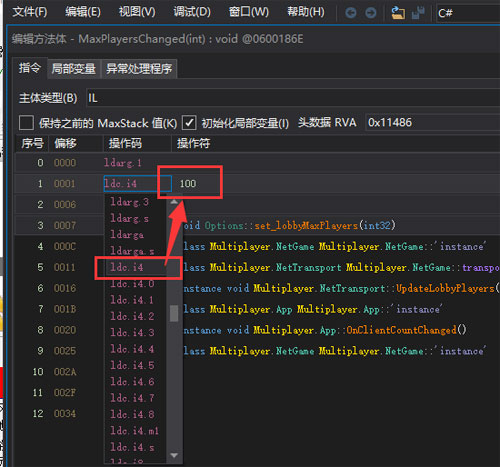Click the save all toolbar icon
This screenshot has height=467, width=500.
(418, 13)
